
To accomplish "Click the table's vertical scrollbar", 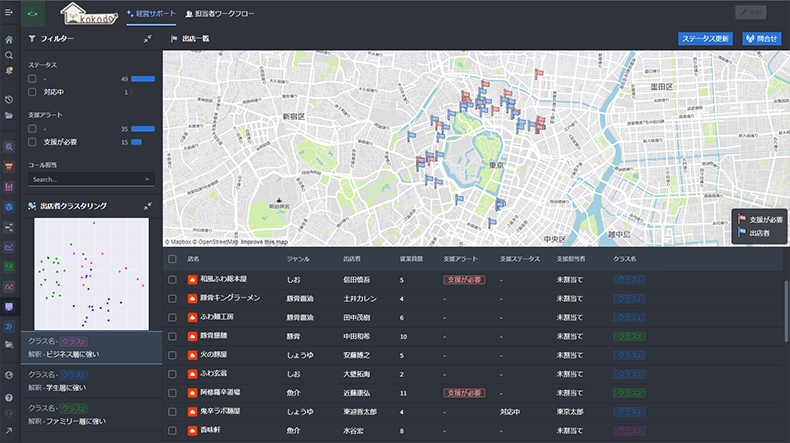I will click(786, 311).
